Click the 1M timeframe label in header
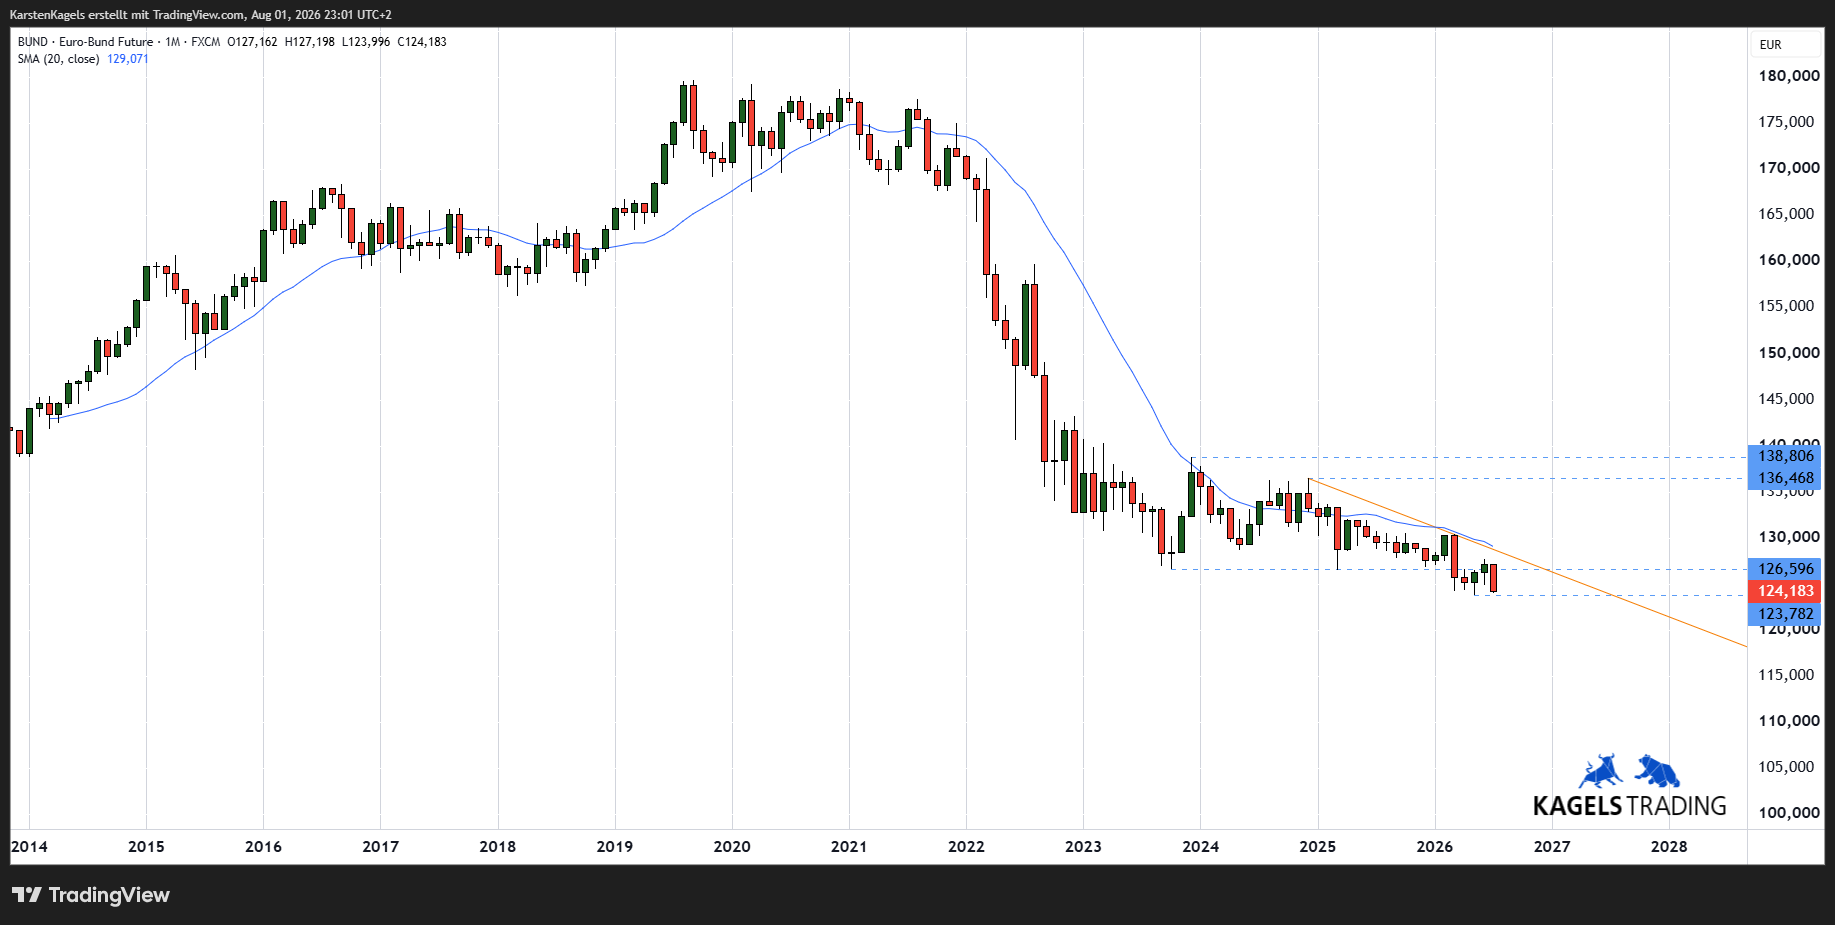Viewport: 1835px width, 925px height. click(x=173, y=42)
